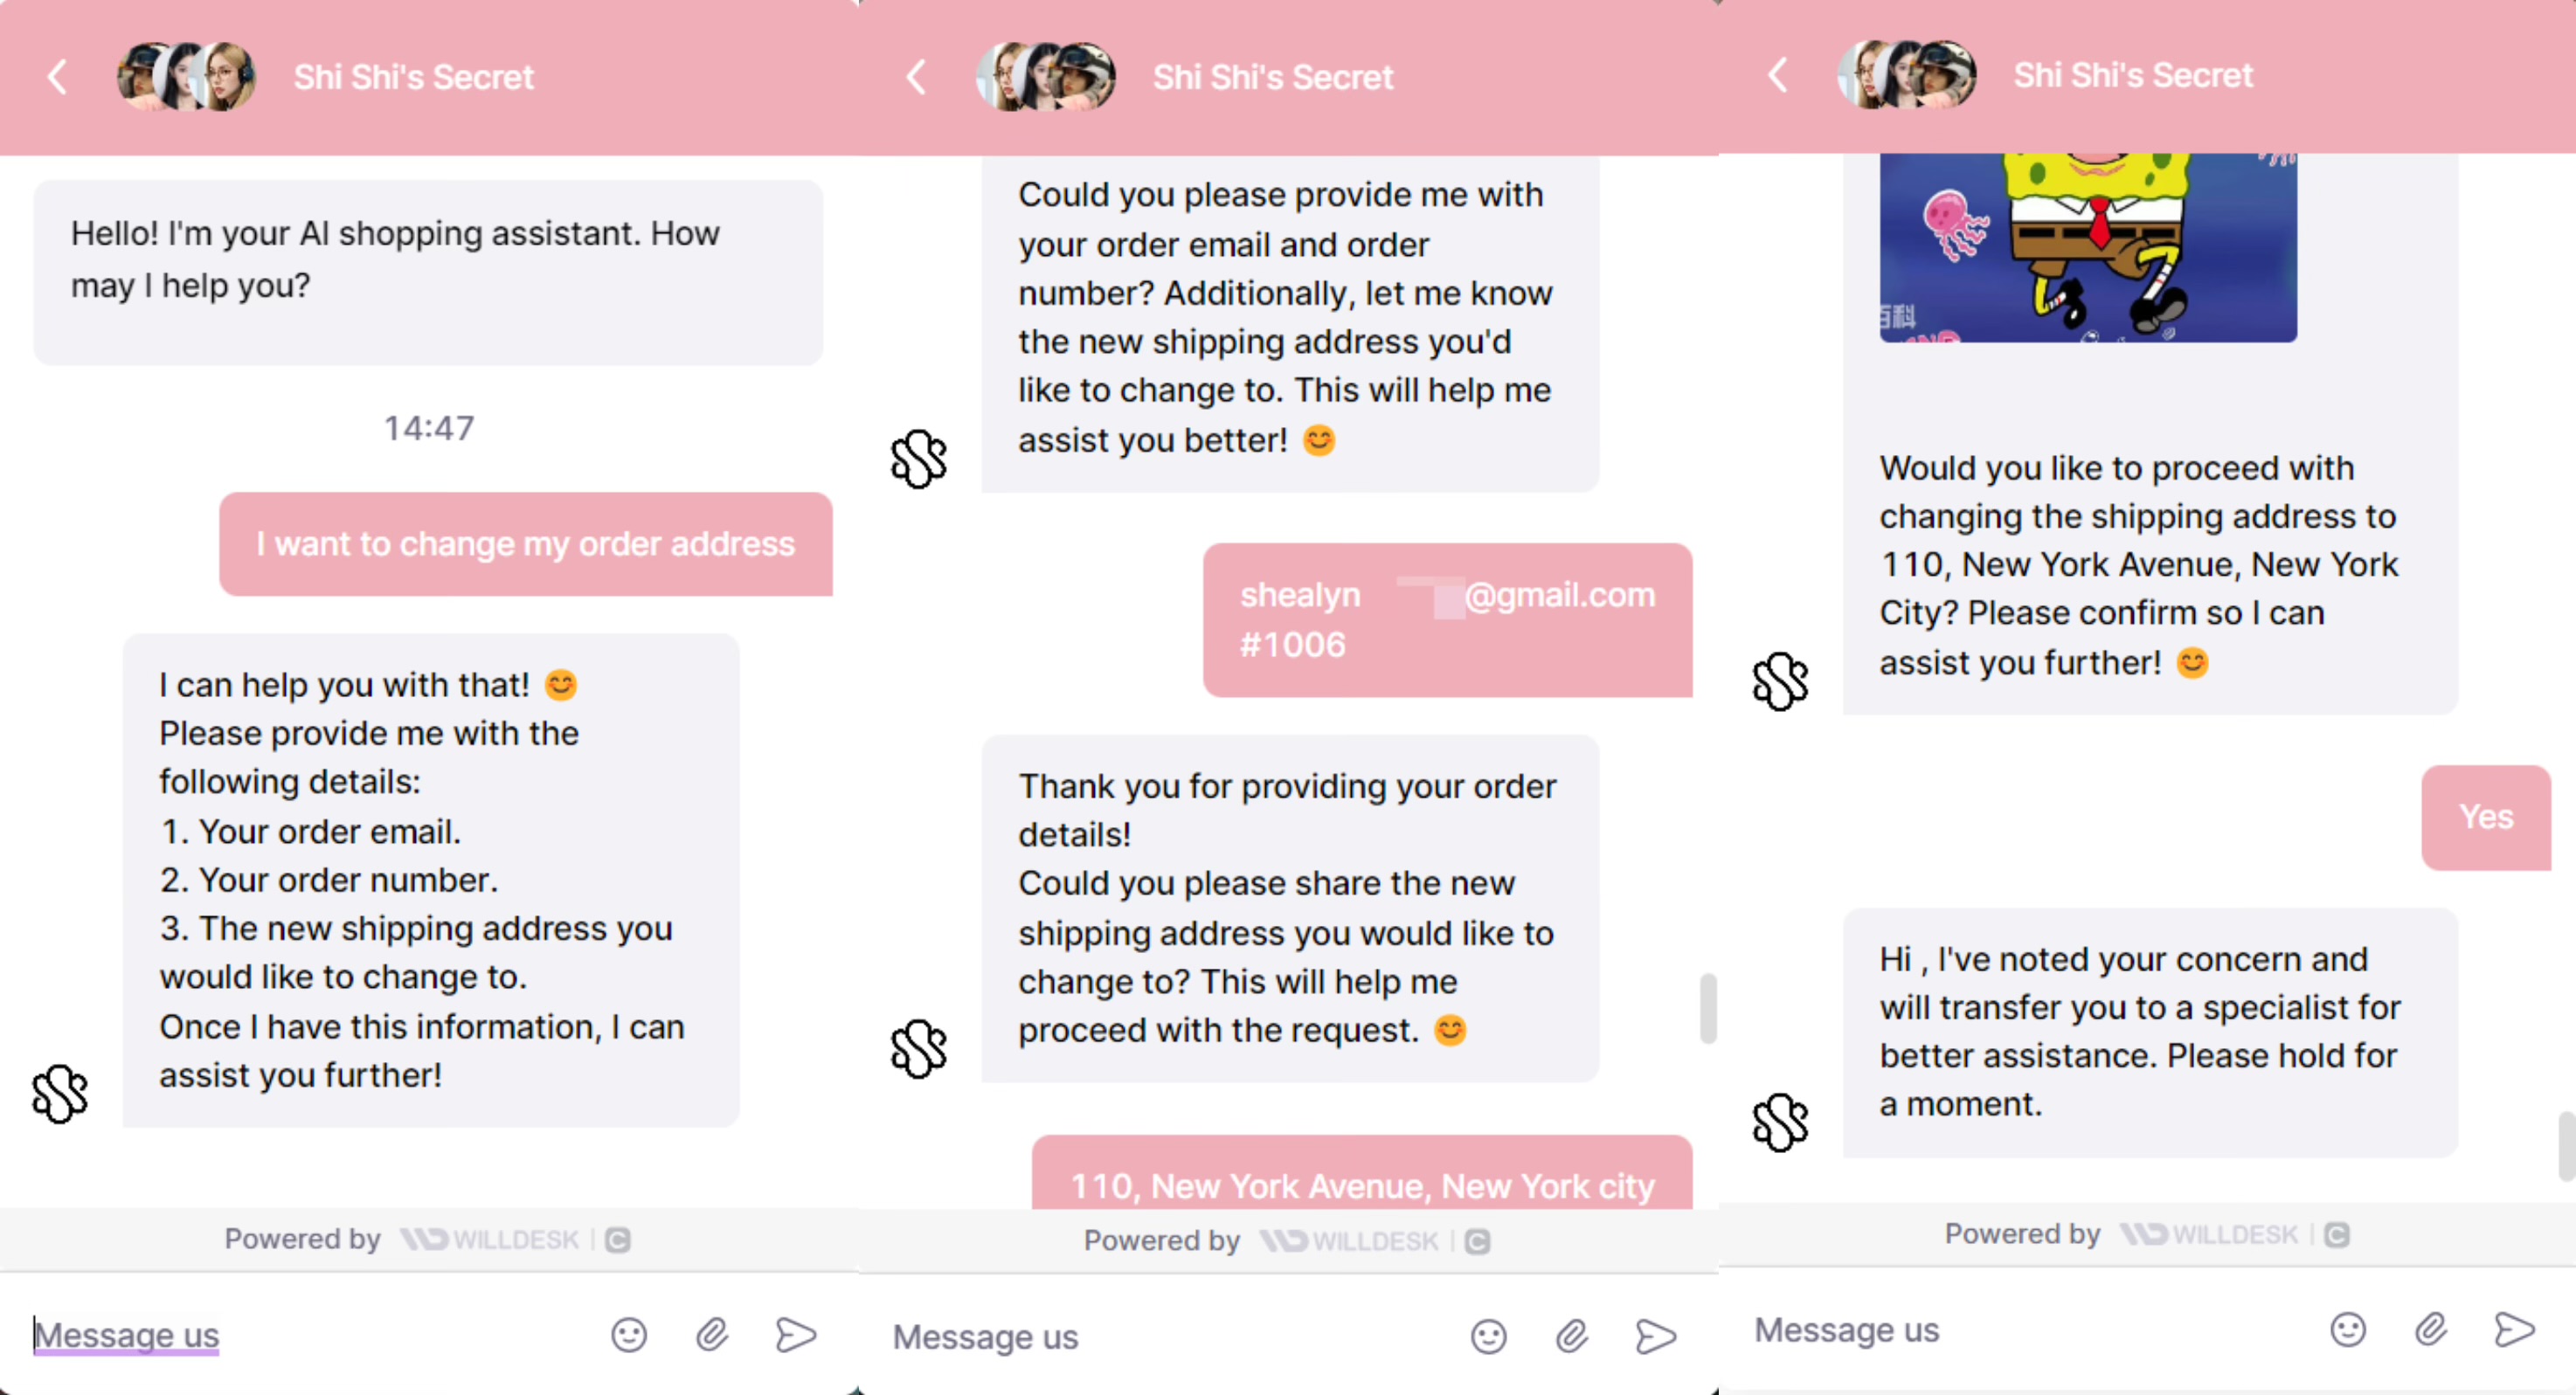Screen dimensions: 2576x1395
Task: Click the send icon in the right chat
Action: pos(2515,1330)
